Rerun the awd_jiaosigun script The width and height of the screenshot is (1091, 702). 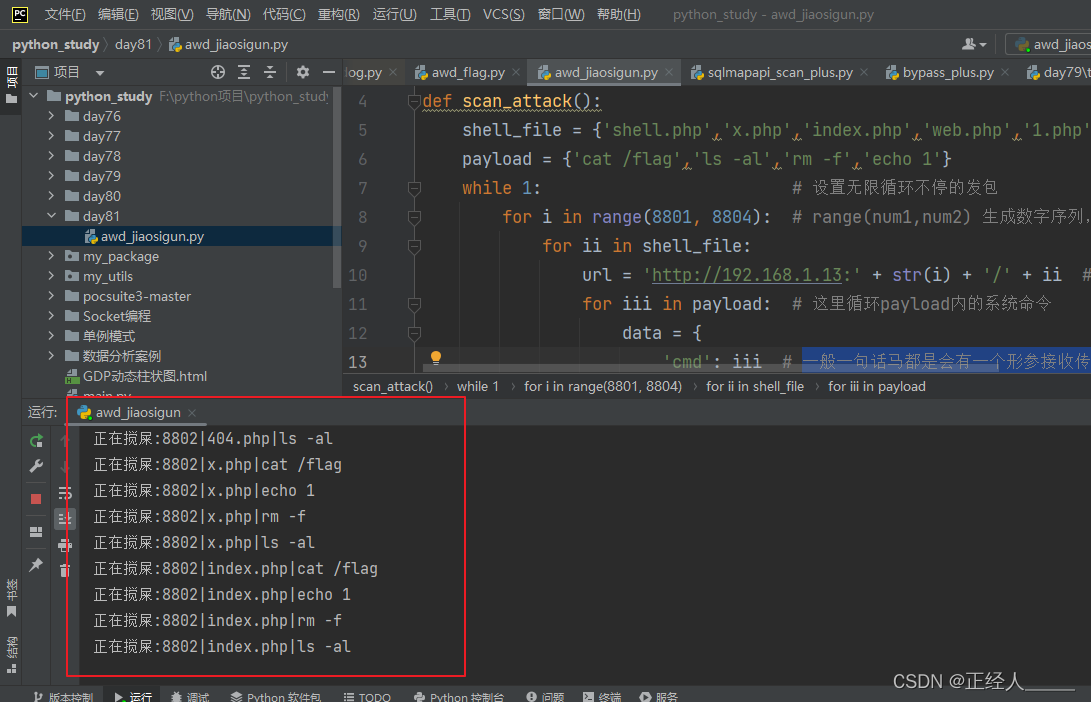36,440
